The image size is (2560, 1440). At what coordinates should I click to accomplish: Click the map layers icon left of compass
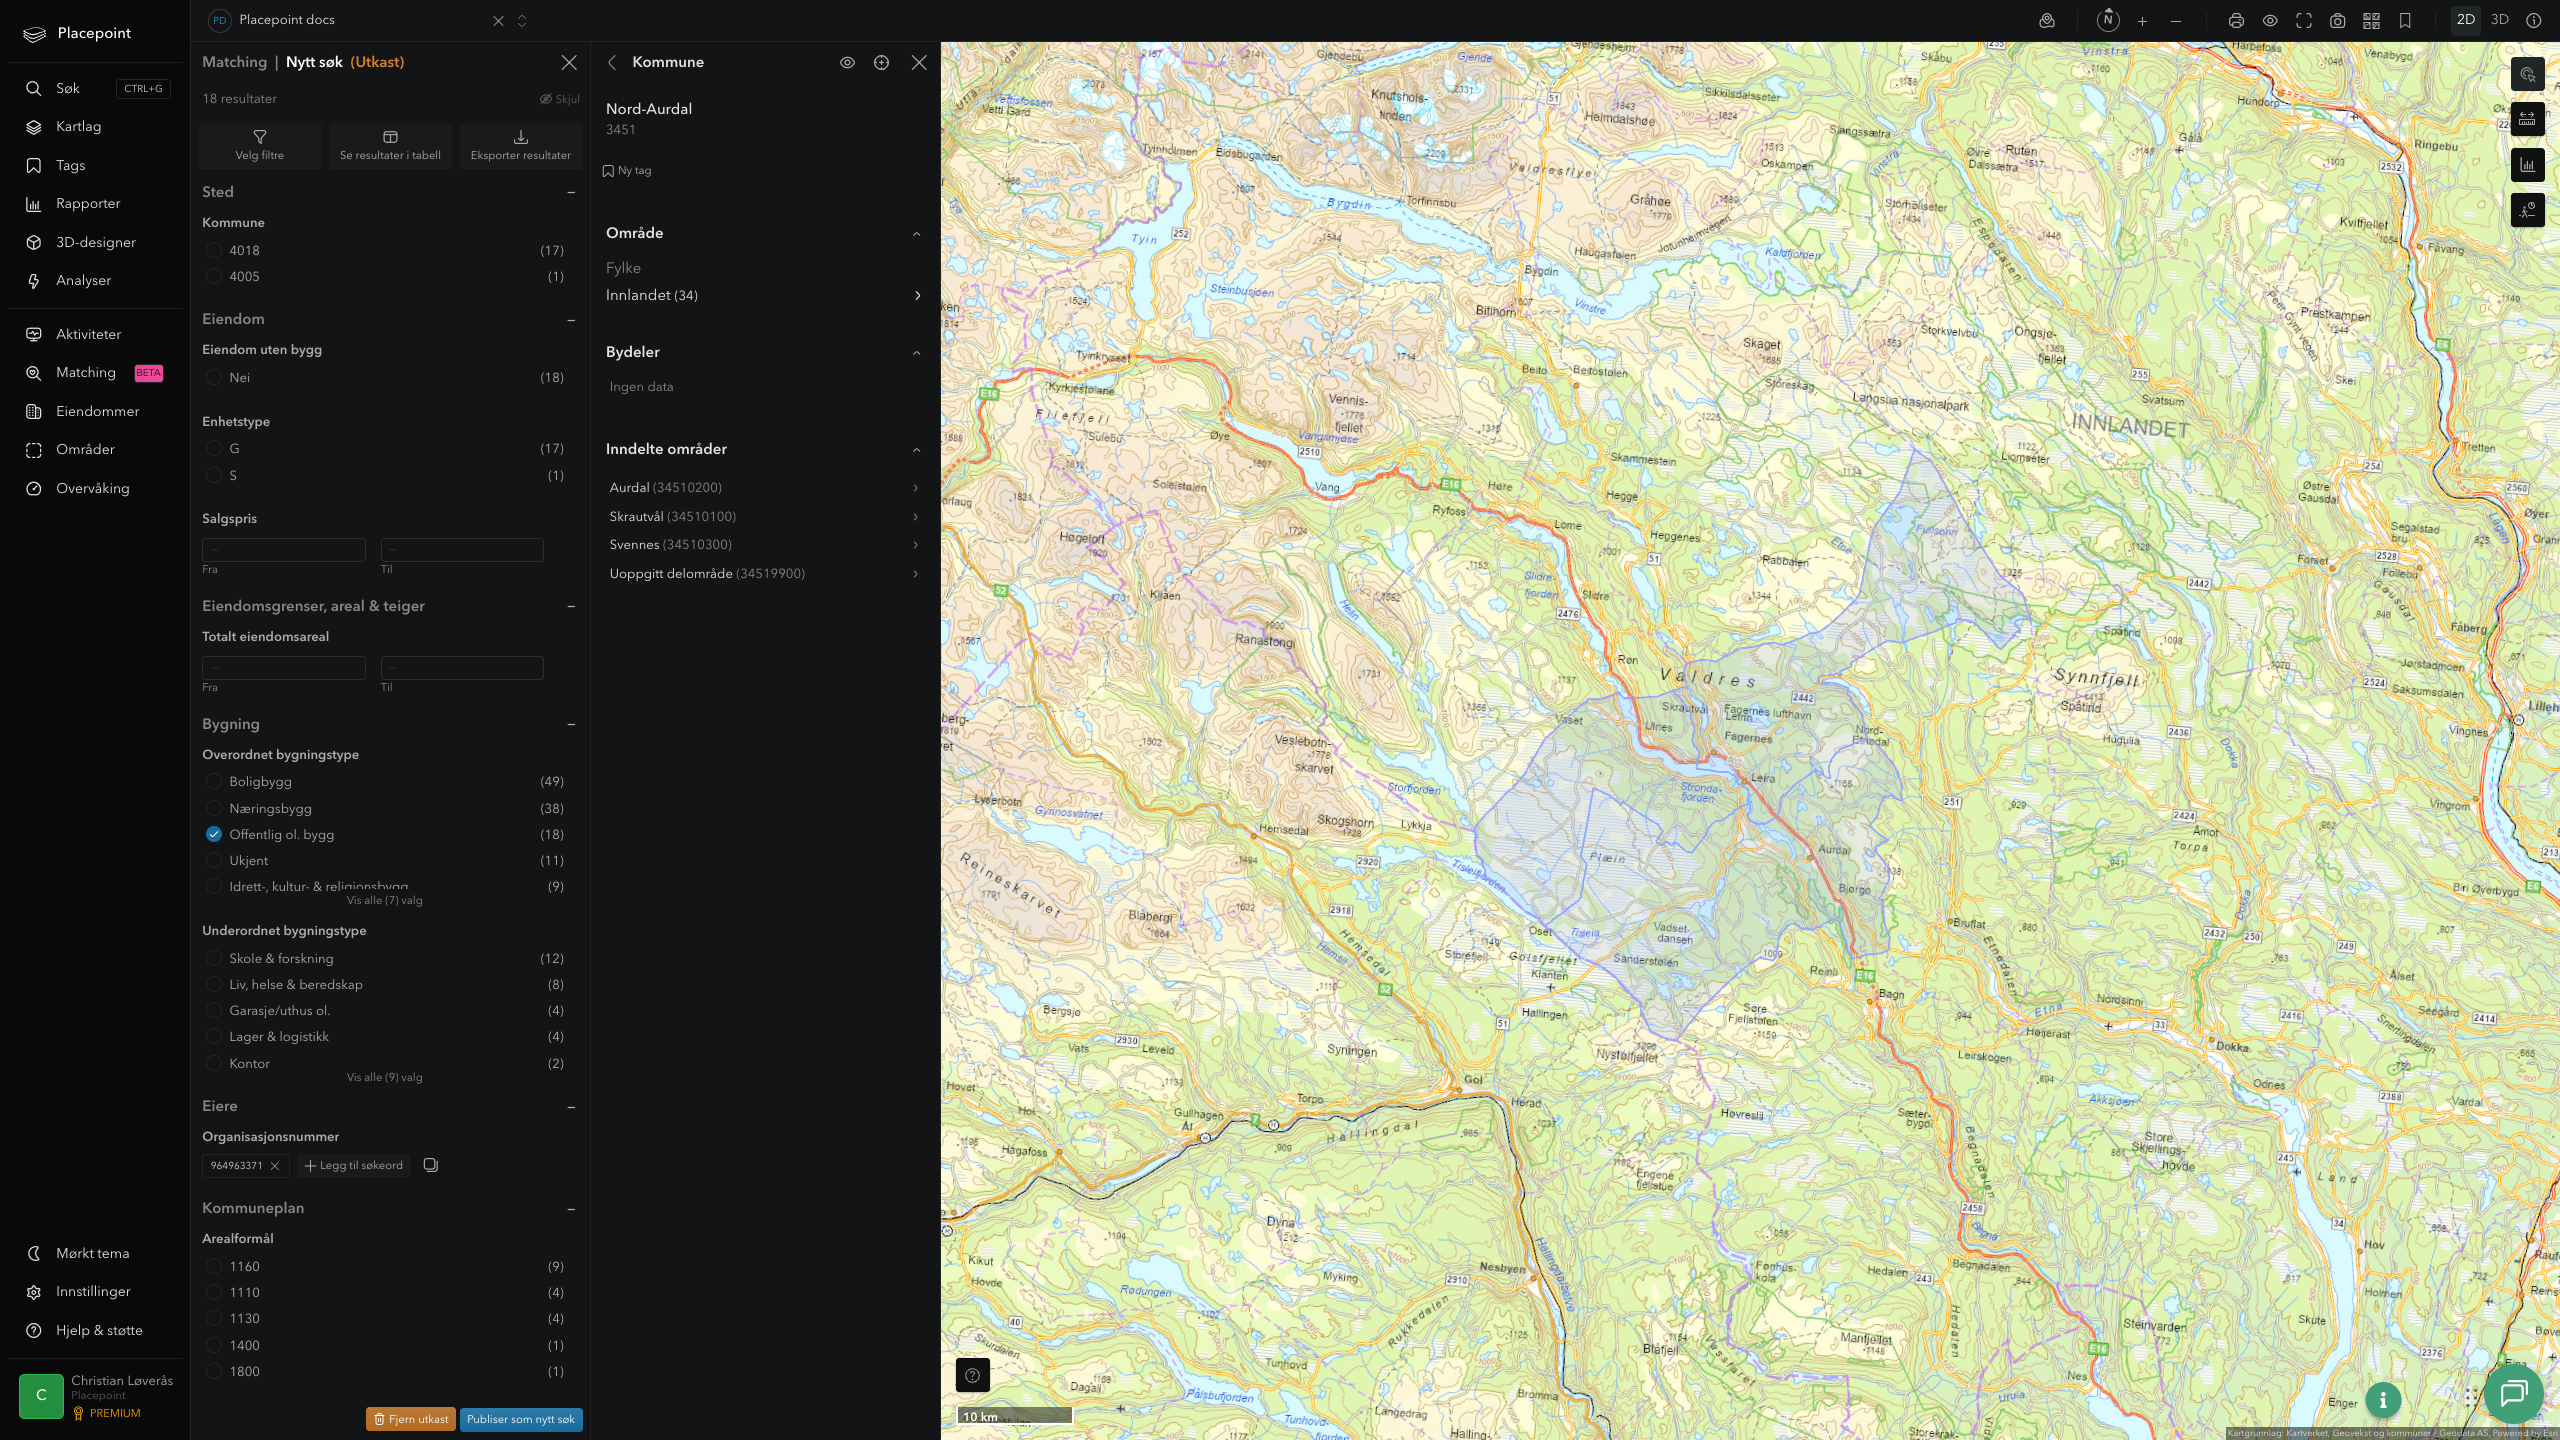[x=2047, y=21]
